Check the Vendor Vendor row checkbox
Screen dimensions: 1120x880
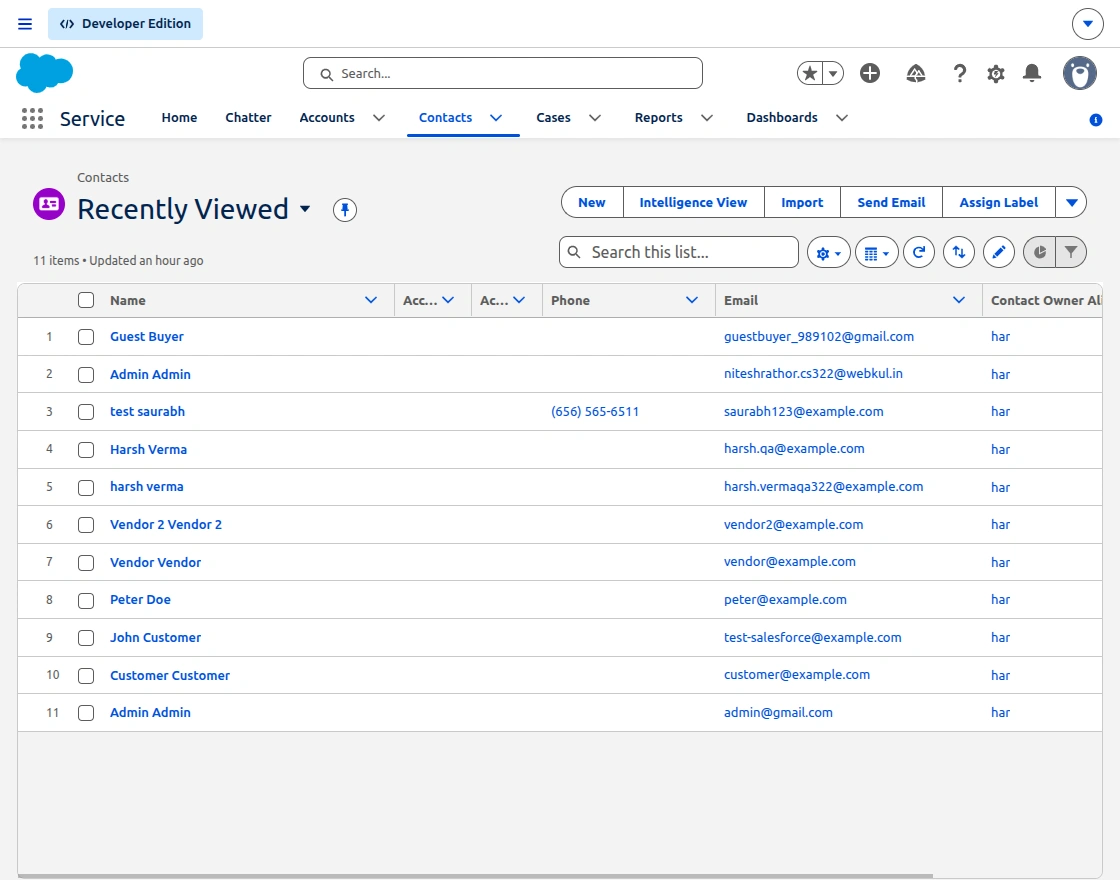pyautogui.click(x=86, y=563)
